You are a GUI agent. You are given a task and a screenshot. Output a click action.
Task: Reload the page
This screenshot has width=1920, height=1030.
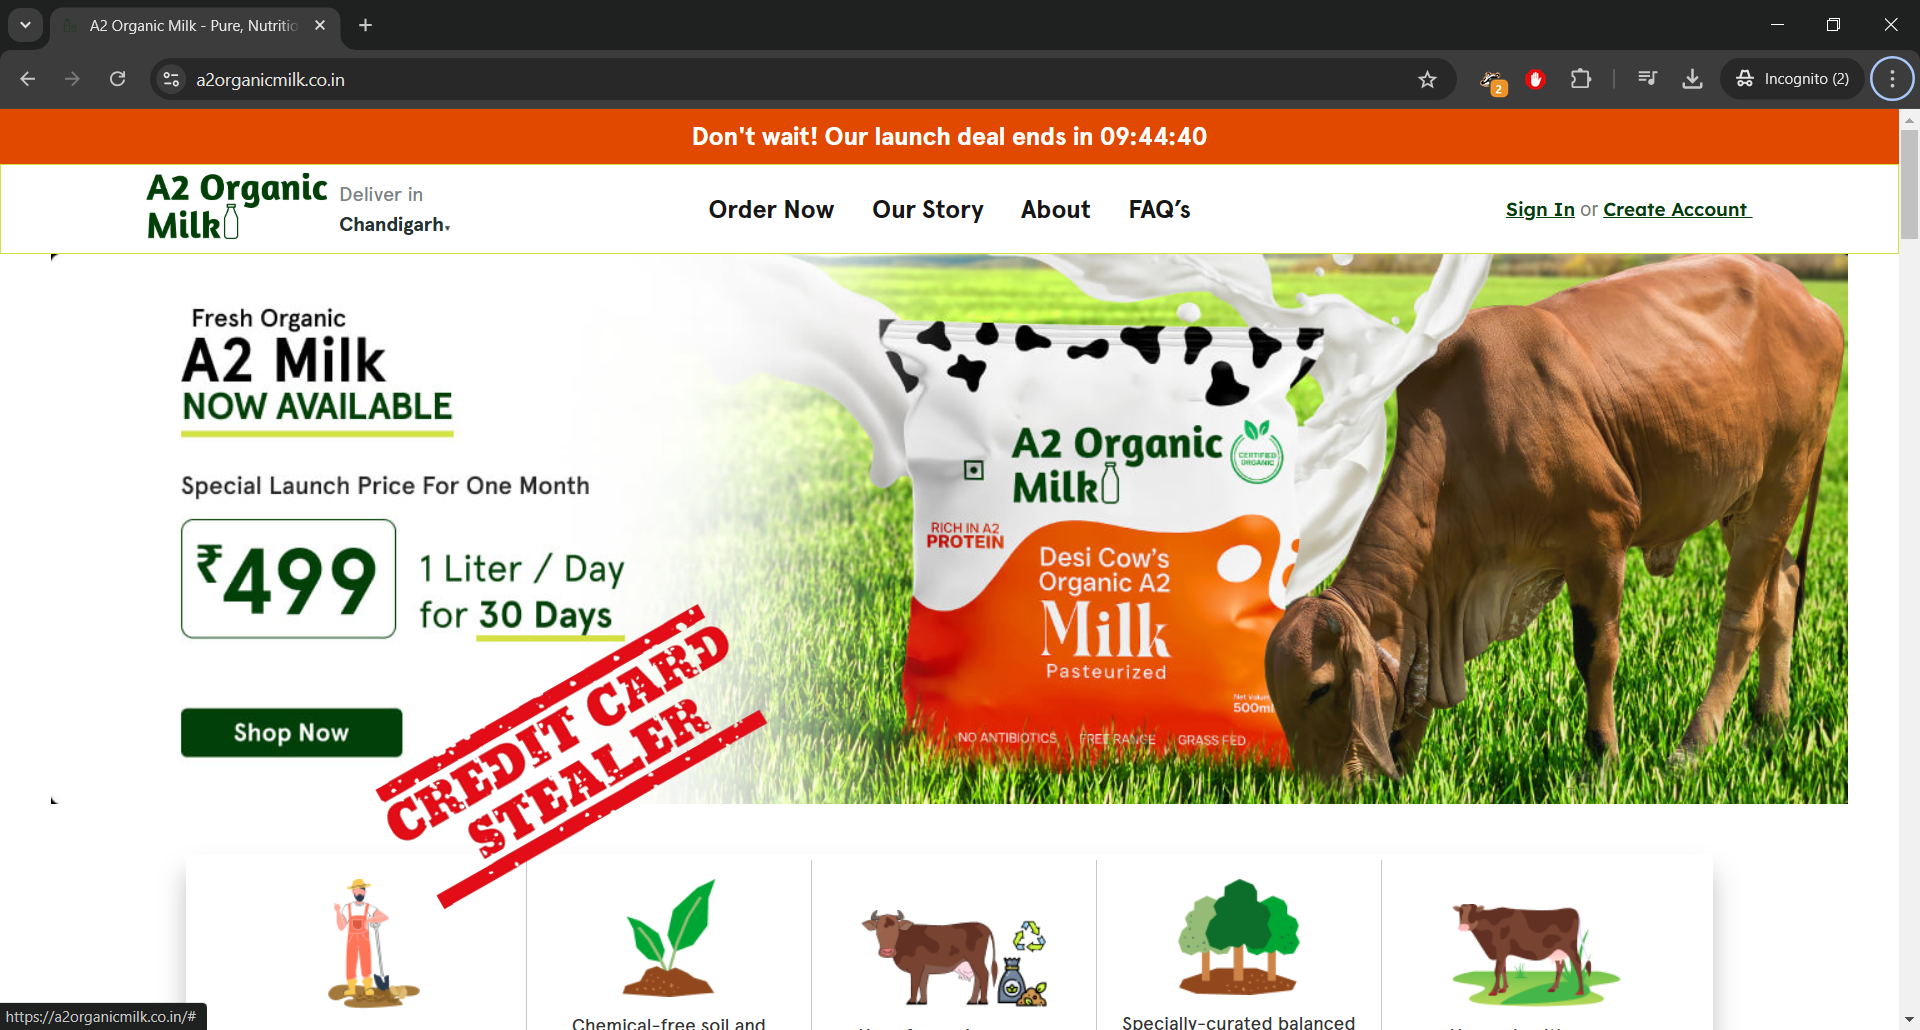point(117,79)
